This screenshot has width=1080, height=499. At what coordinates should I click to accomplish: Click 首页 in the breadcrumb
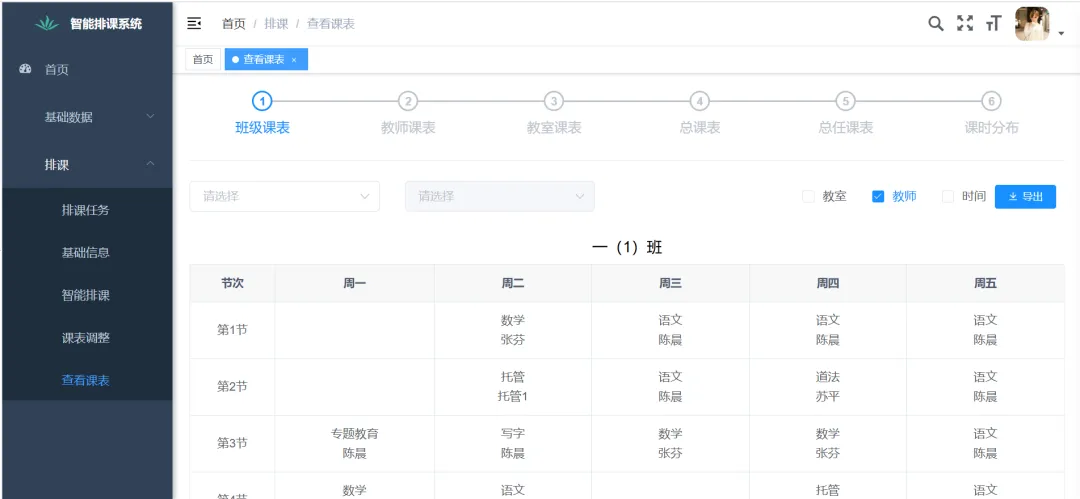(233, 23)
